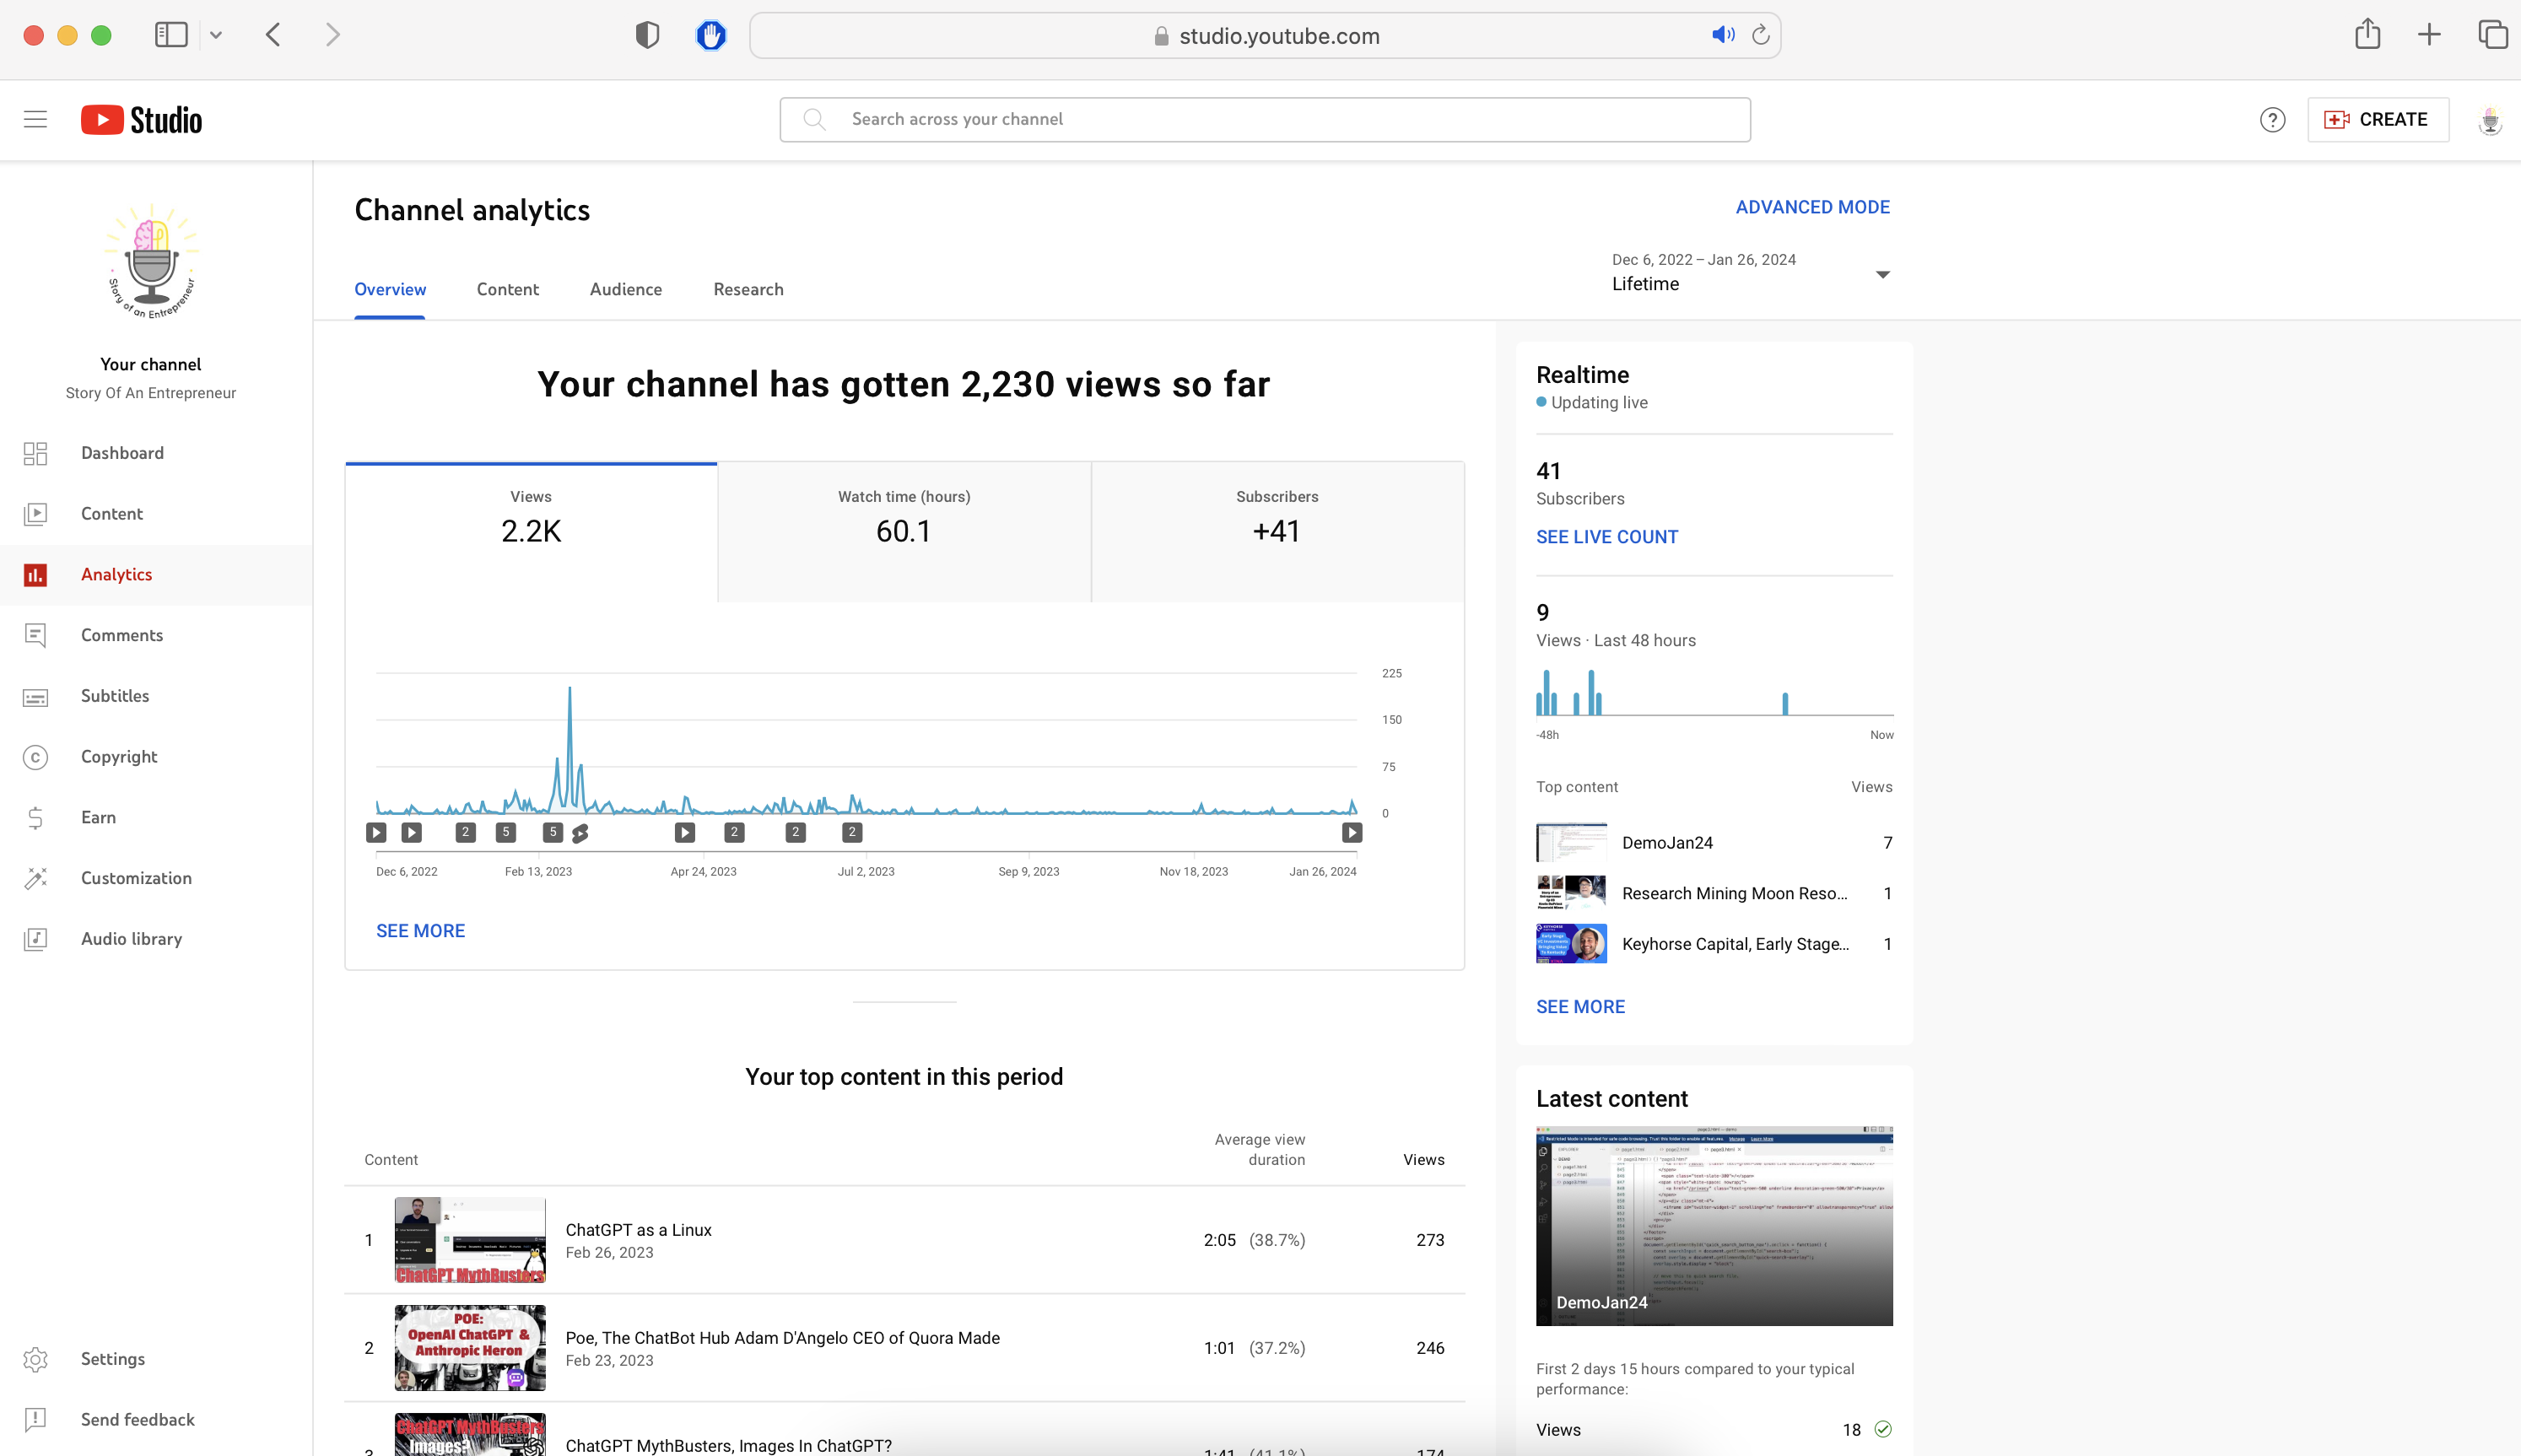This screenshot has height=1456, width=2521.
Task: Switch to the Overview tab
Action: click(x=390, y=290)
